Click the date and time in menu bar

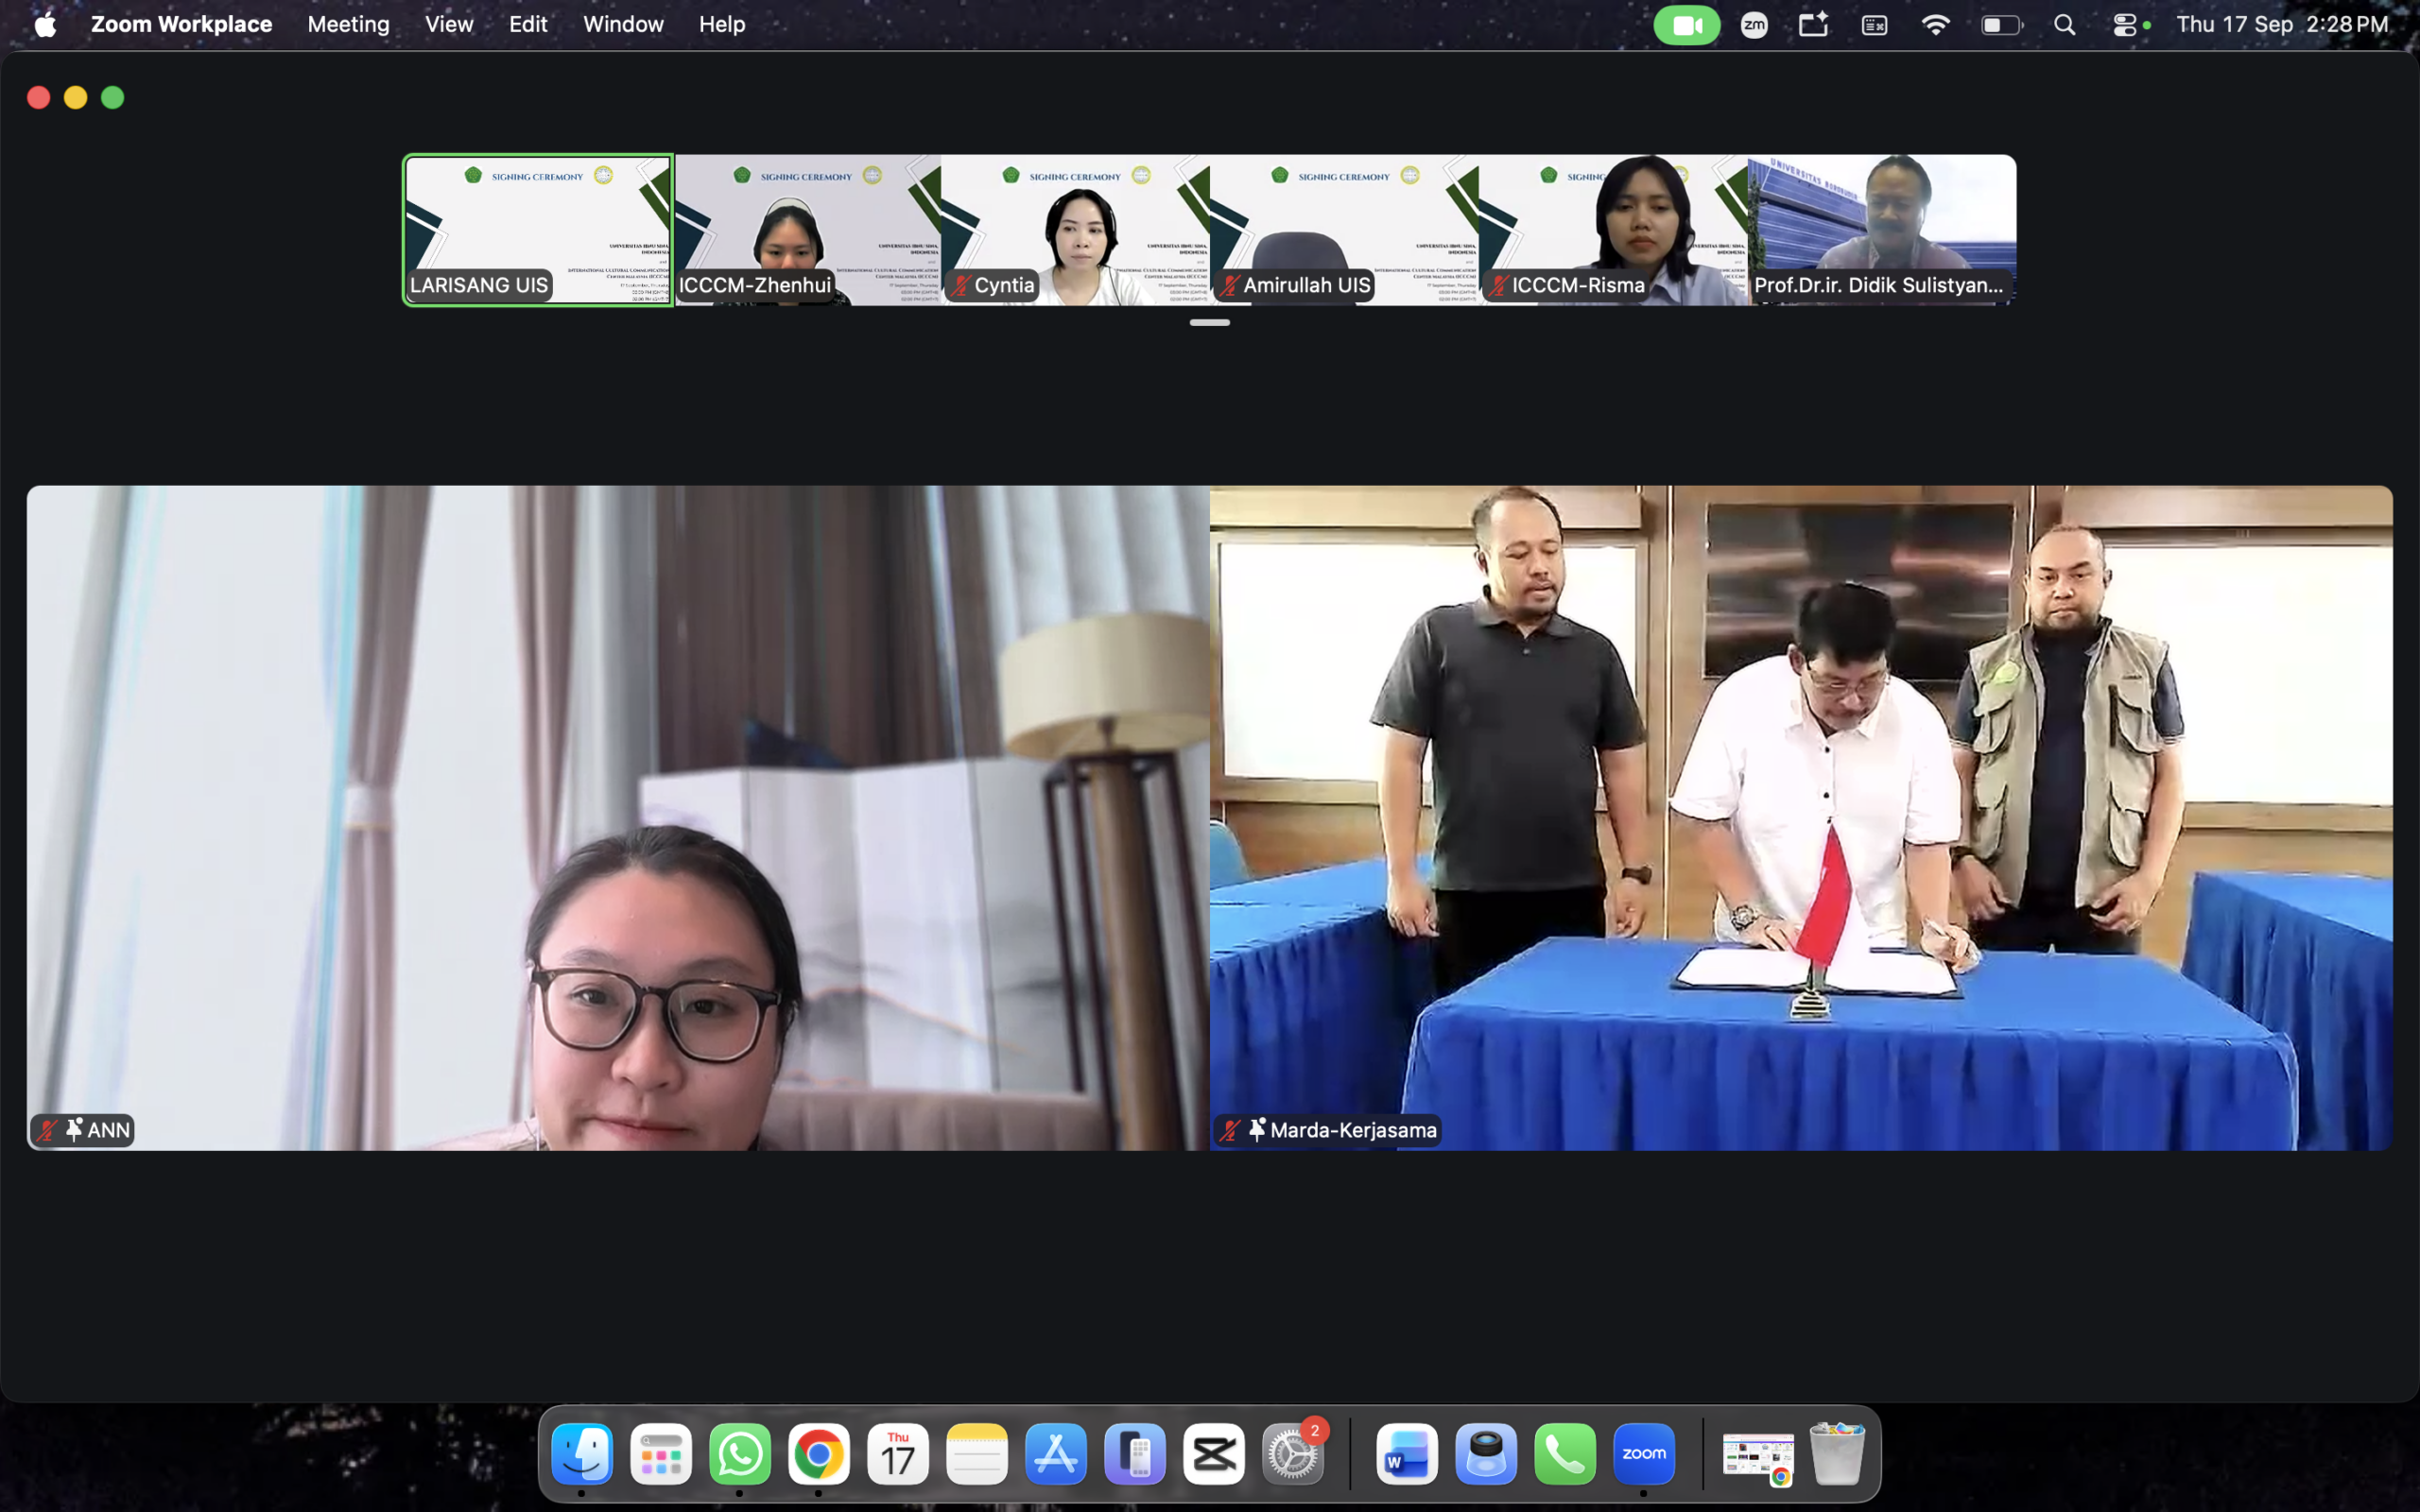2282,24
